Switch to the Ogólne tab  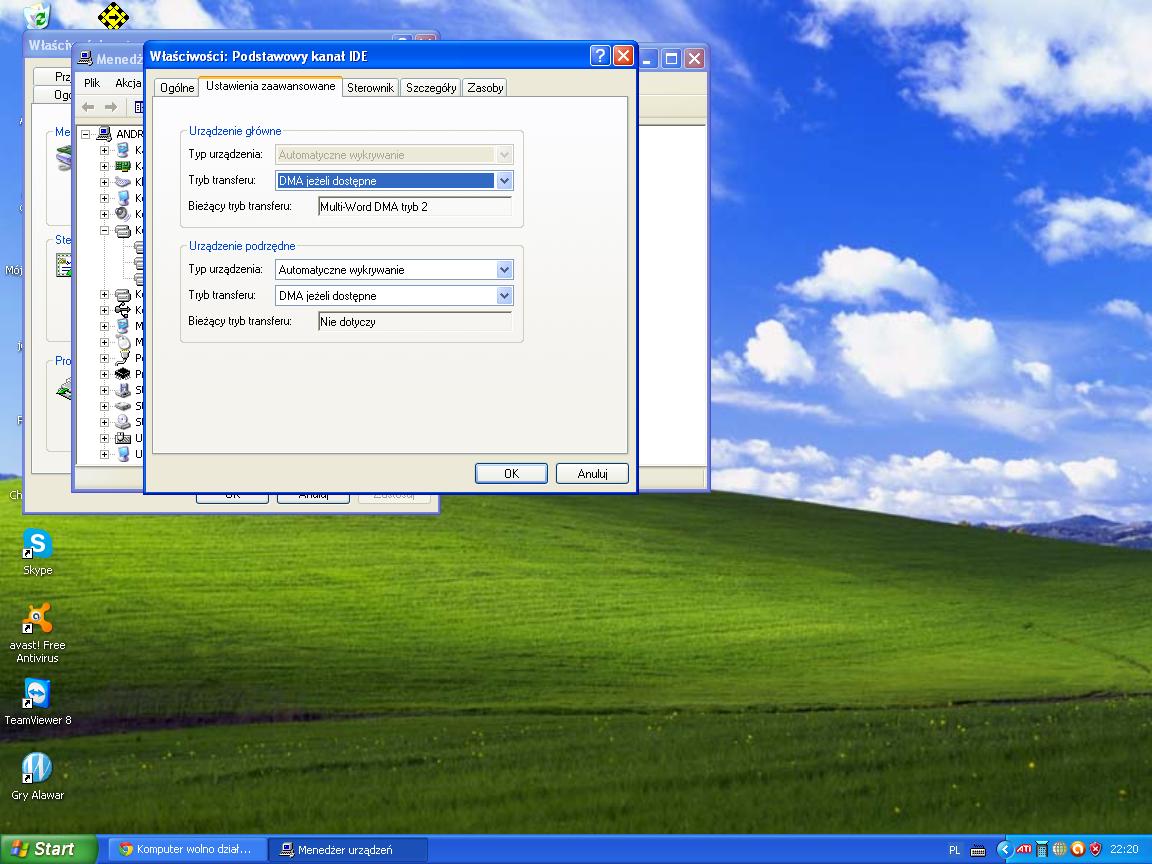(177, 87)
